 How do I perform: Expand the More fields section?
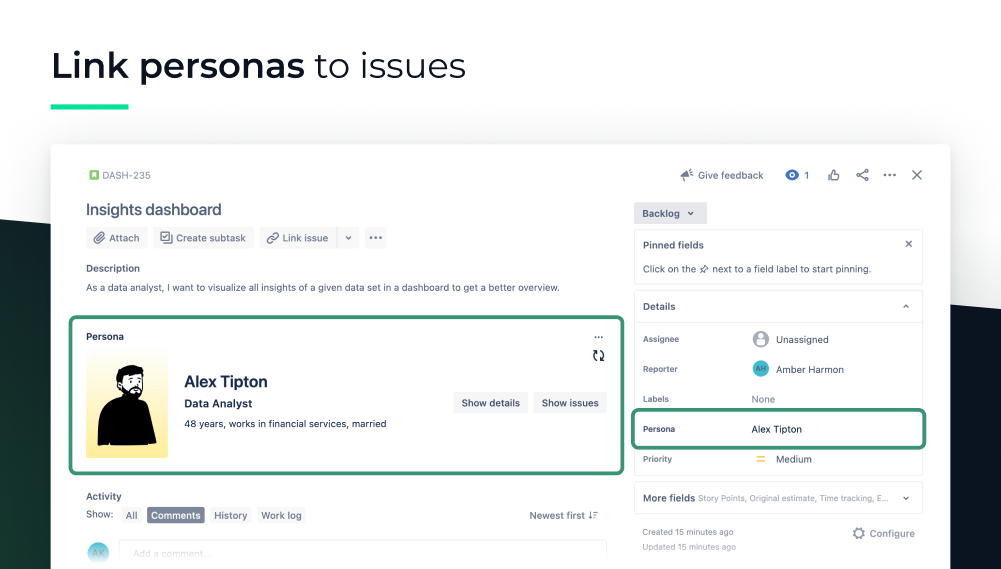pyautogui.click(x=906, y=498)
